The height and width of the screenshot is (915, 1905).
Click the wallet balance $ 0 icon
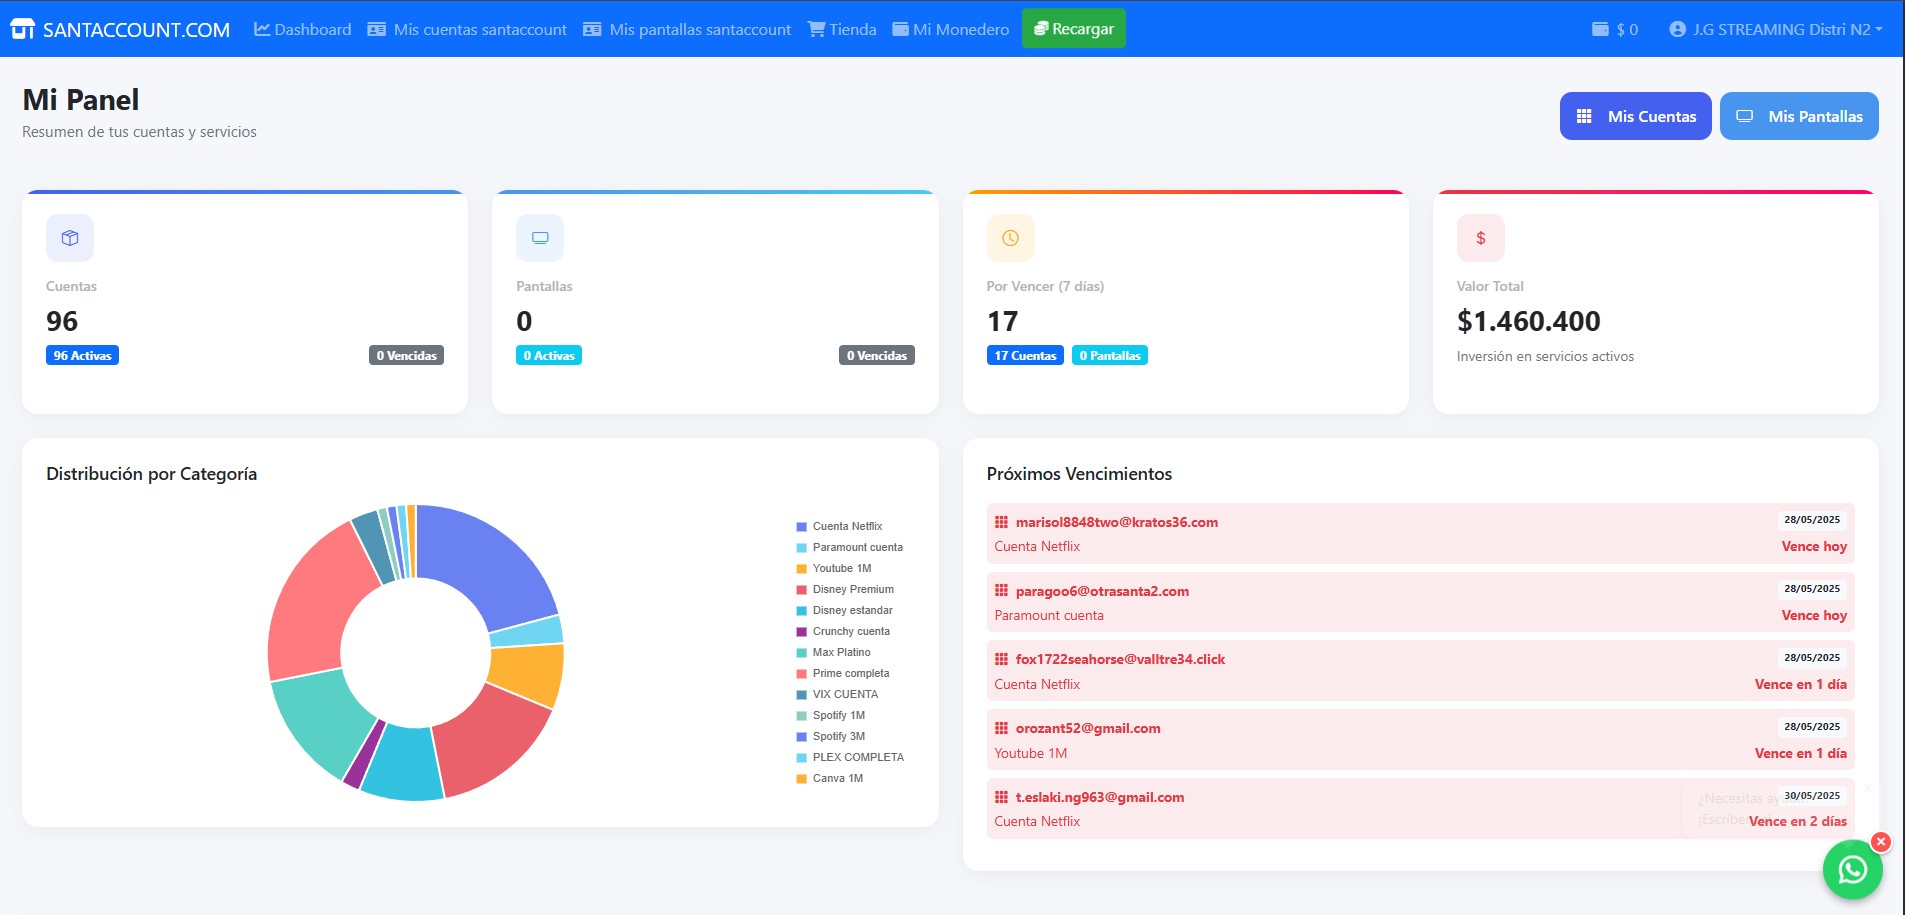click(1600, 30)
